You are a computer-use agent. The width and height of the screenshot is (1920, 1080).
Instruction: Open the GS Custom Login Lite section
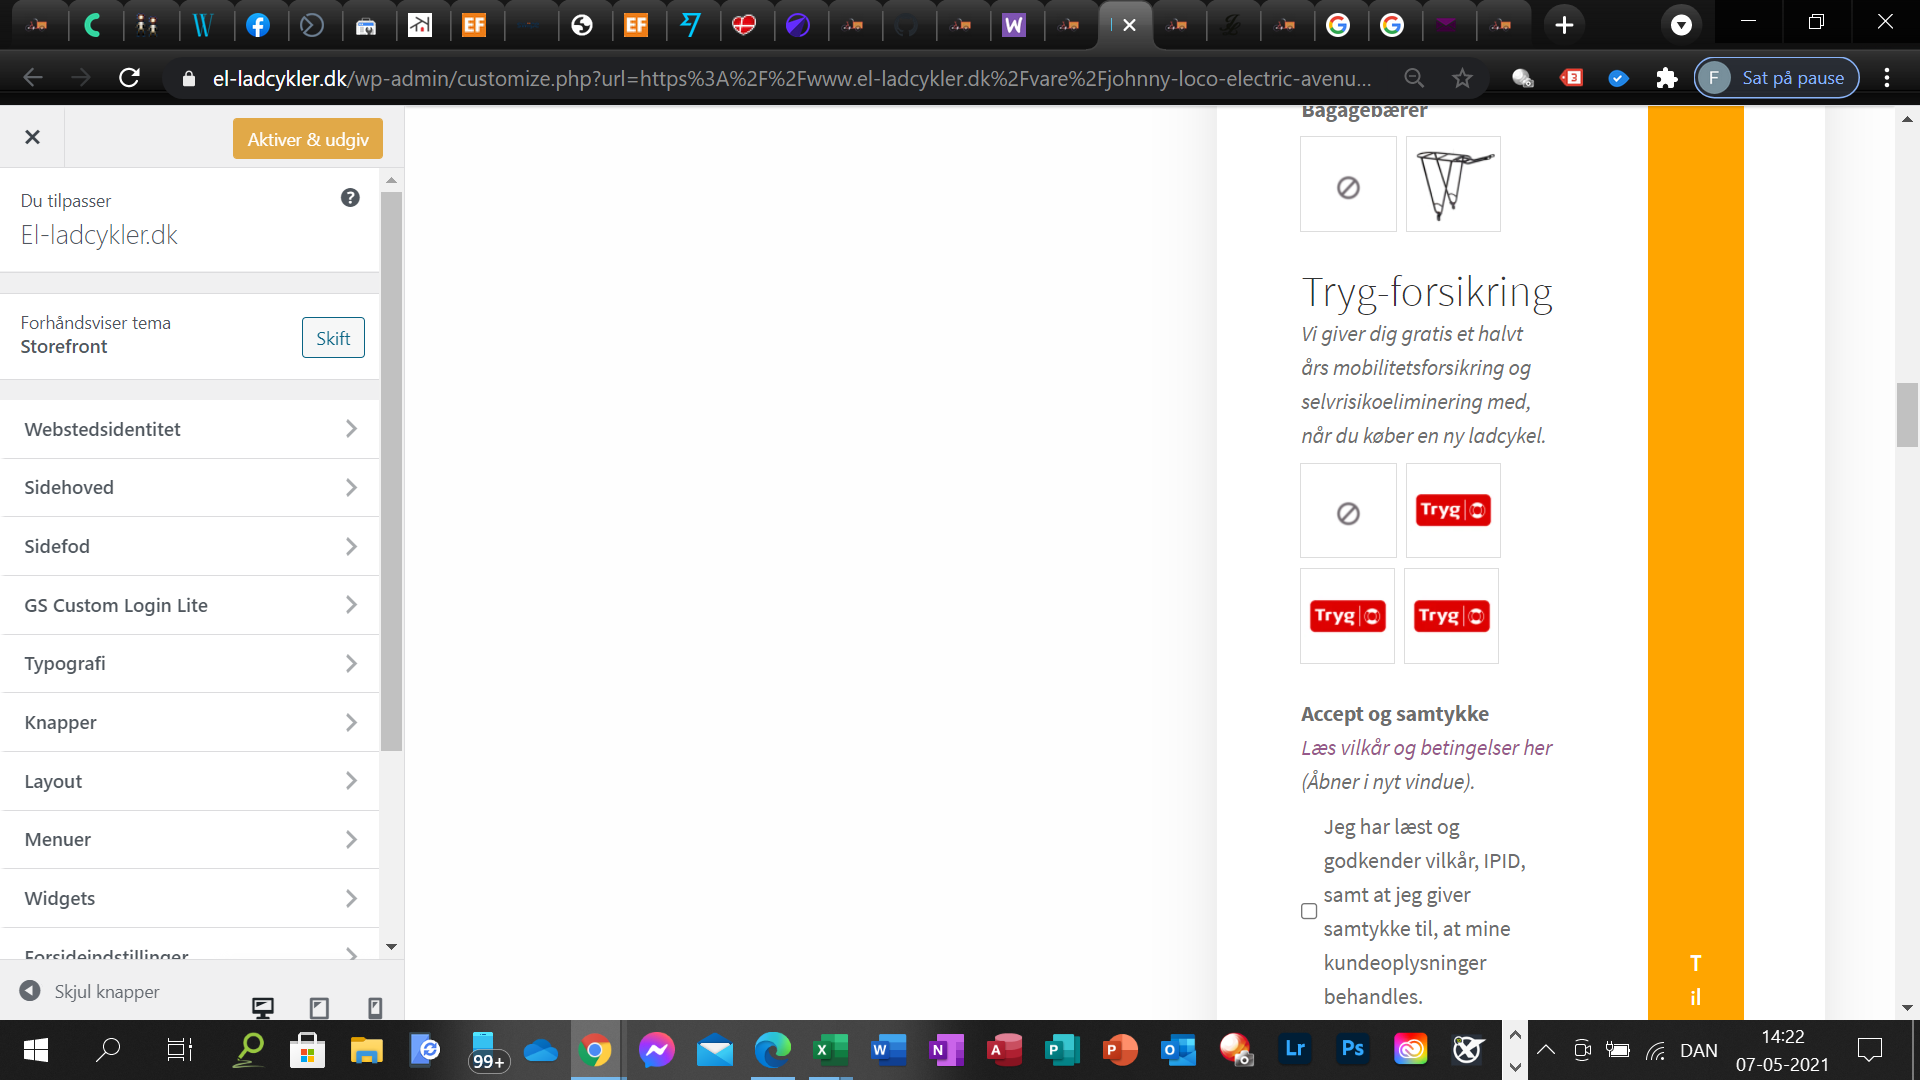(x=190, y=605)
